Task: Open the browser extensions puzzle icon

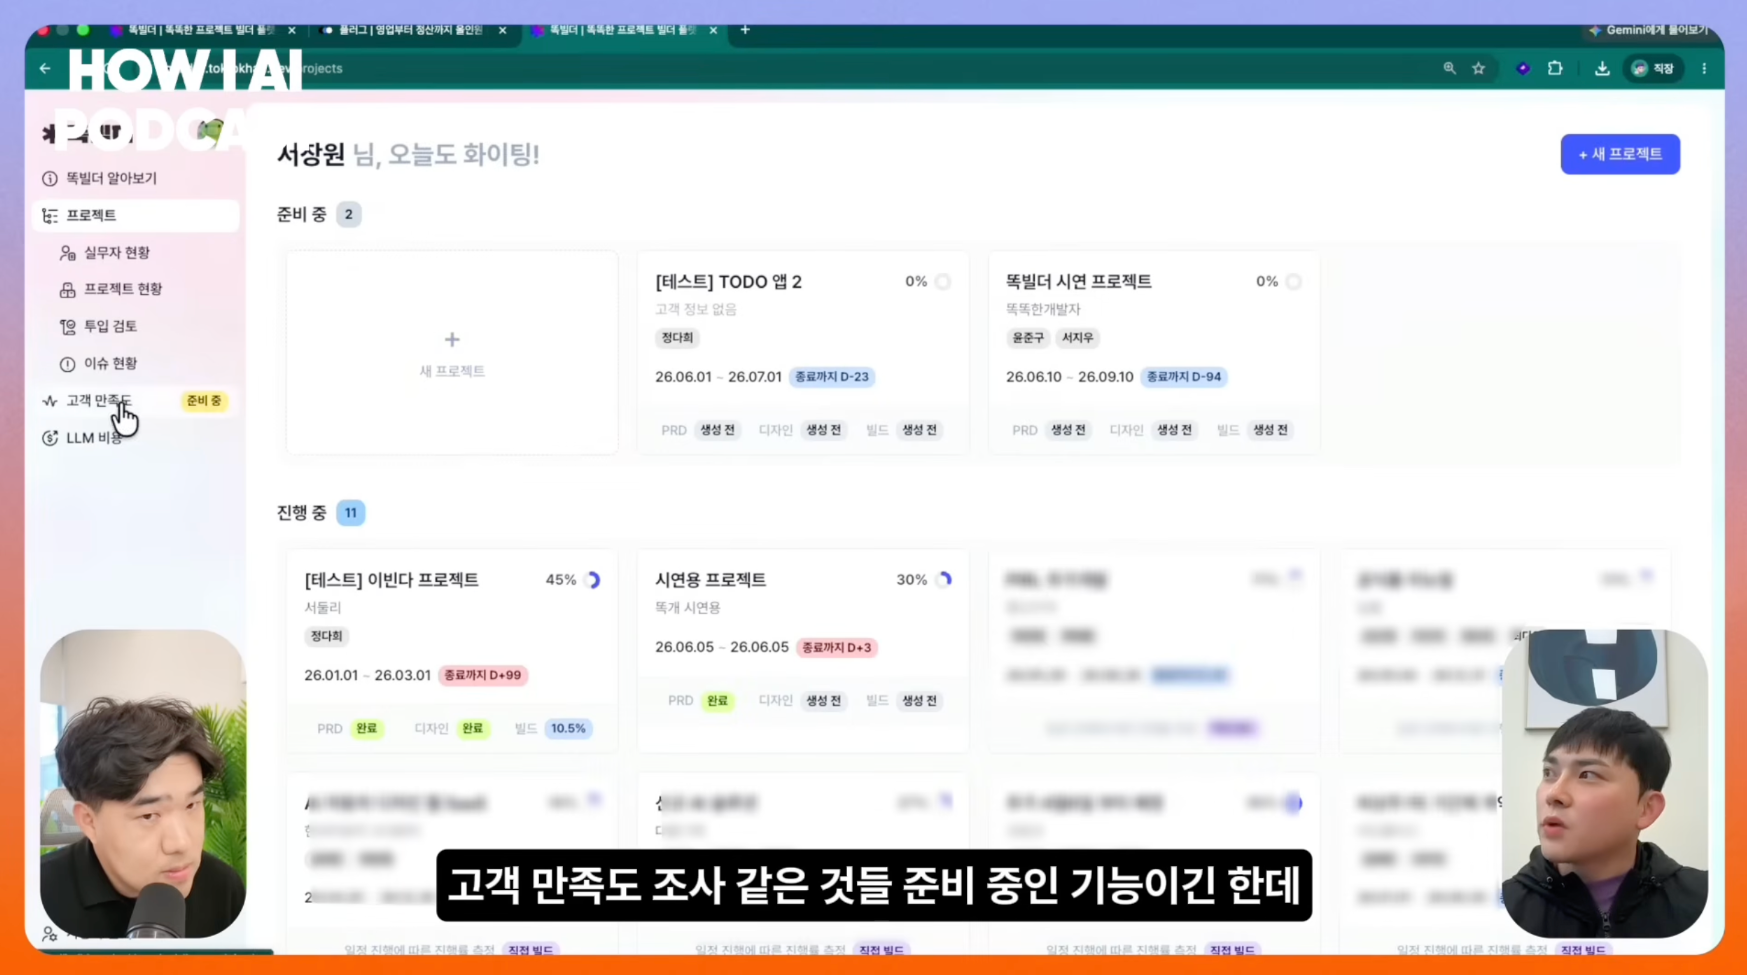Action: (x=1555, y=68)
